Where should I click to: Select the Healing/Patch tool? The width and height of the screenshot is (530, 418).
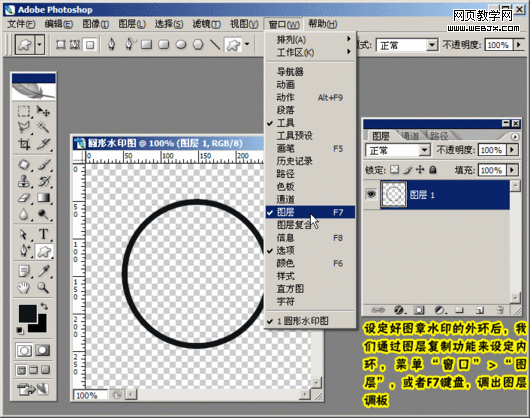tap(23, 165)
